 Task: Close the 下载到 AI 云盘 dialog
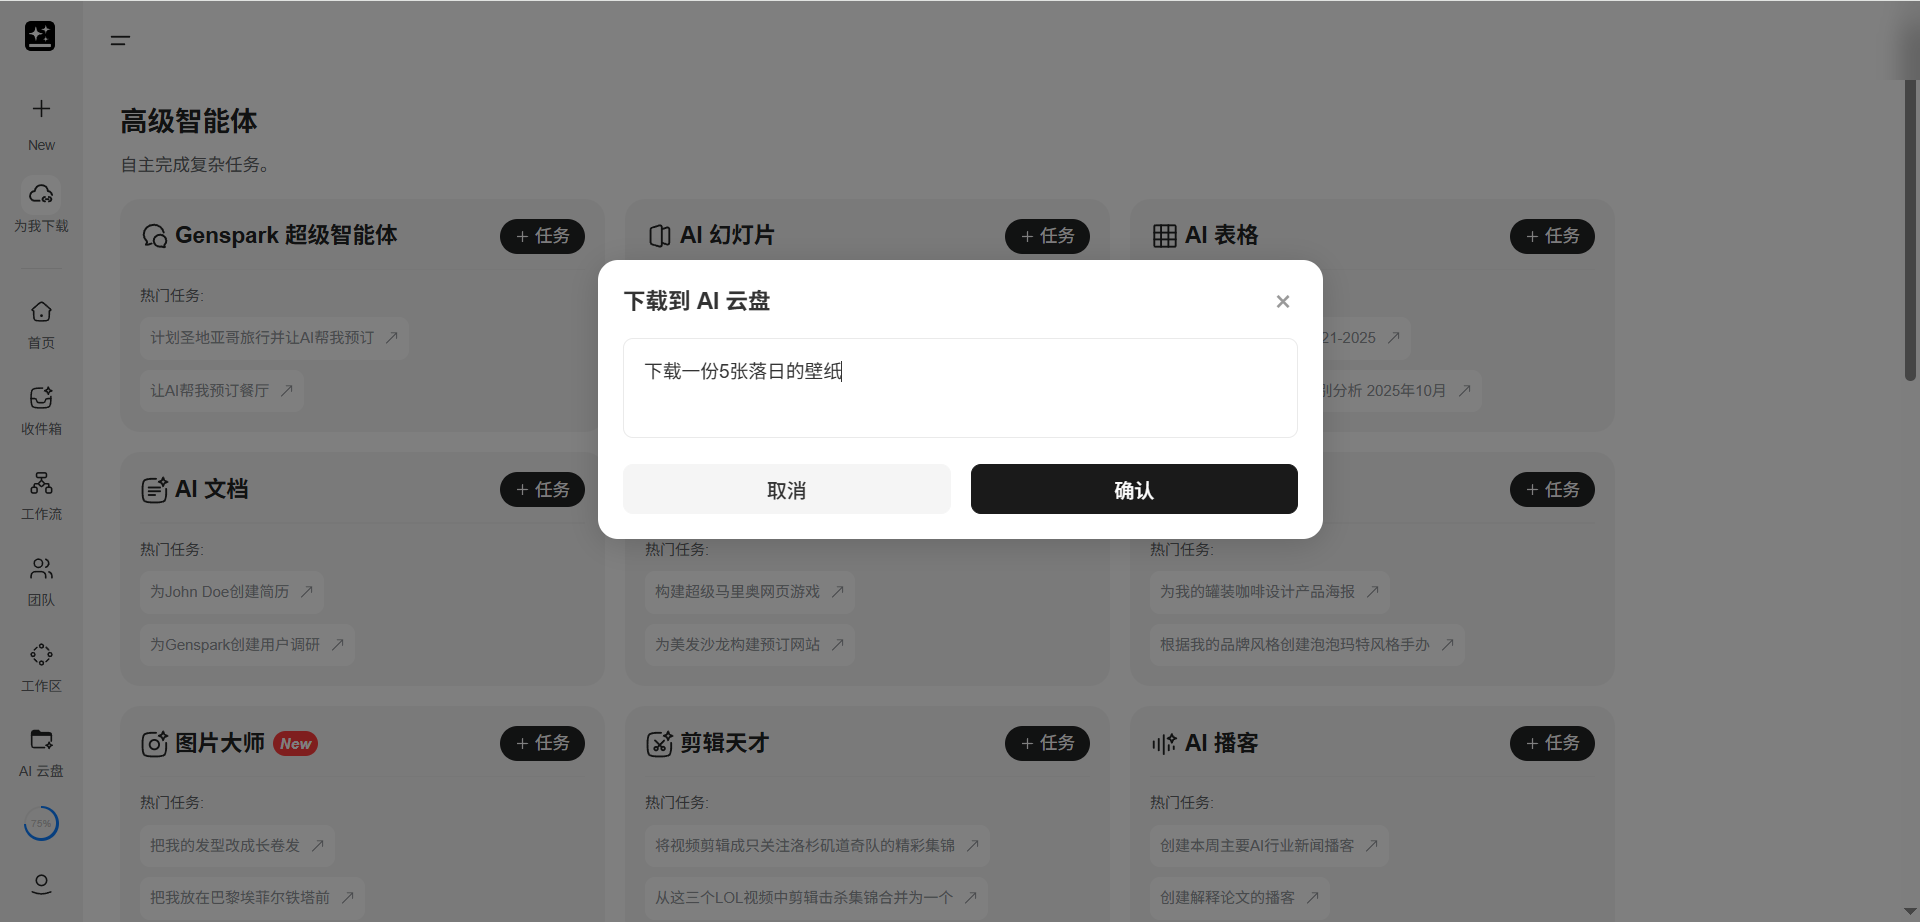[x=1282, y=302]
